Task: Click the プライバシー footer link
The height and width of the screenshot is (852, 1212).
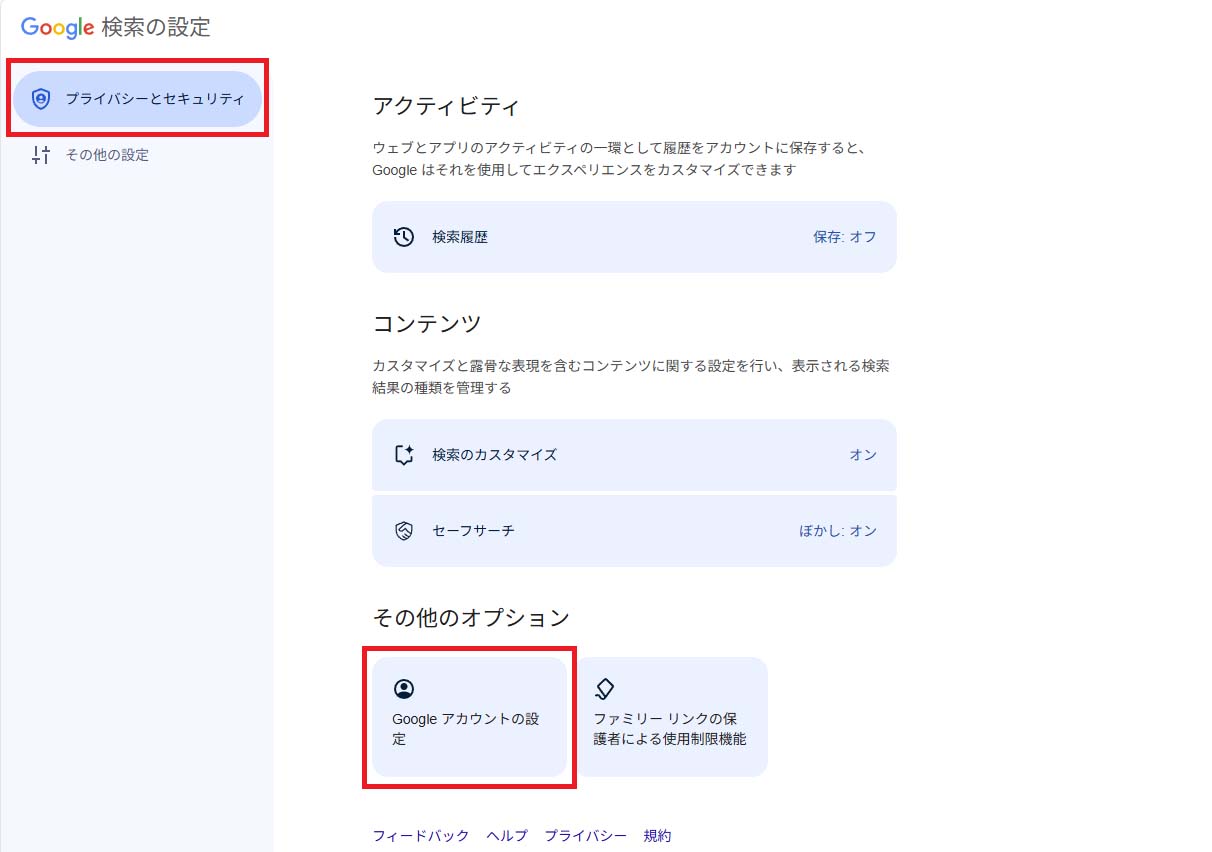Action: point(586,836)
